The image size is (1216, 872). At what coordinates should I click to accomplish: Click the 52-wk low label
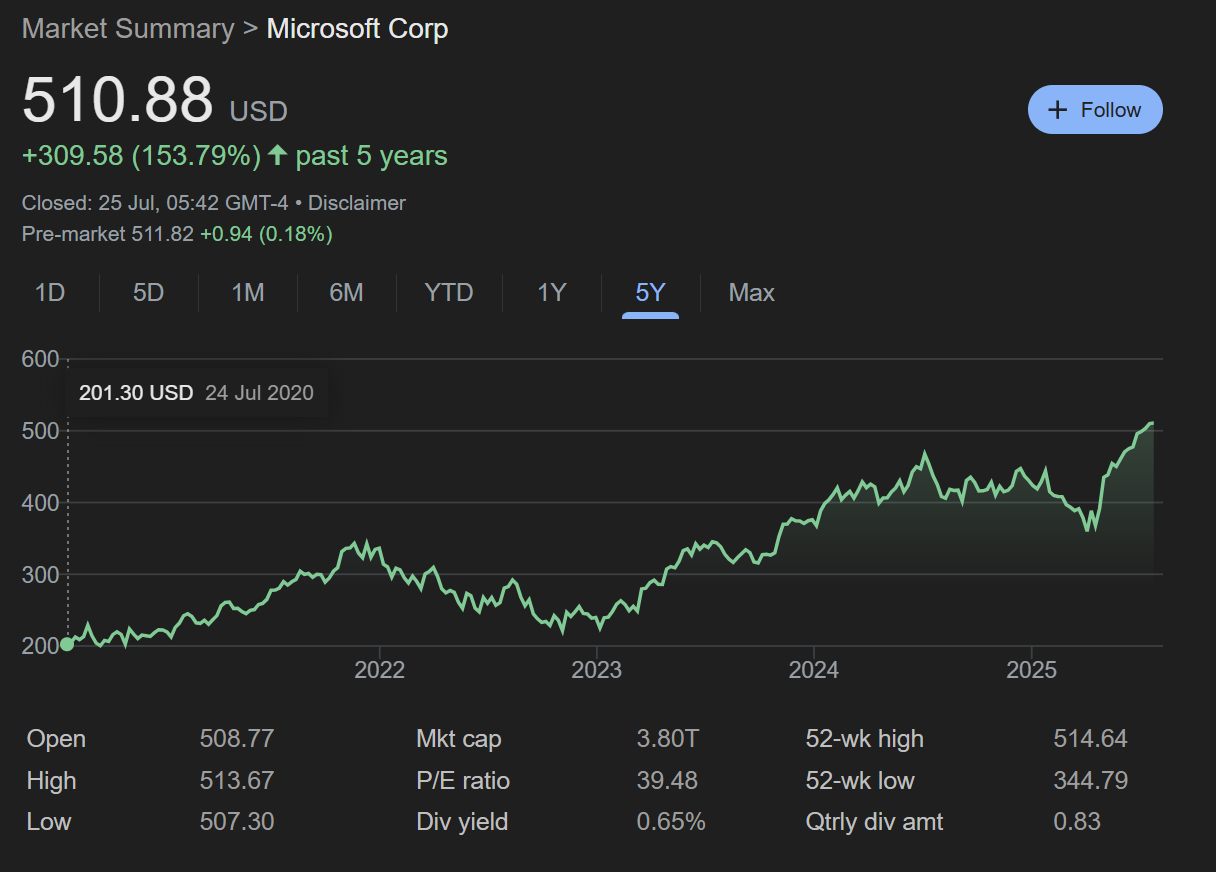click(x=860, y=780)
